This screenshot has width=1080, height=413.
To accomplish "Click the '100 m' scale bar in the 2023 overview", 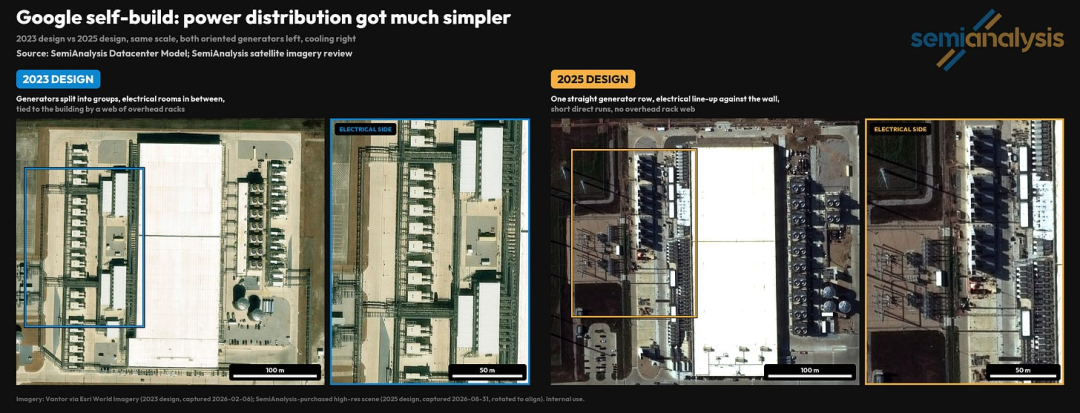I will (275, 372).
